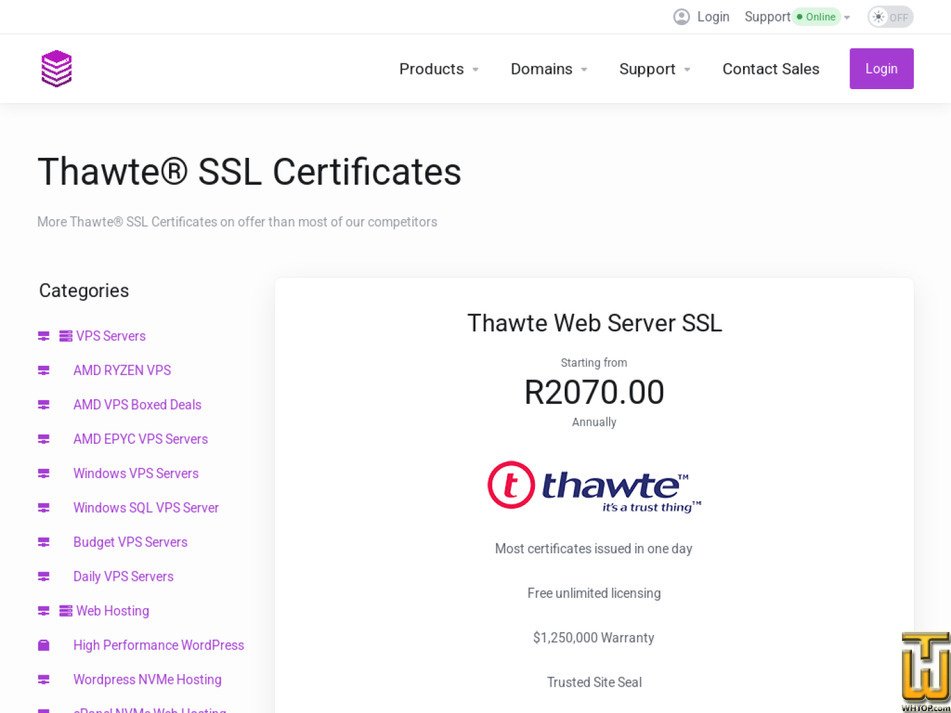The width and height of the screenshot is (951, 713).
Task: Click the bag icon beside High Performance WordPress
Action: point(44,645)
